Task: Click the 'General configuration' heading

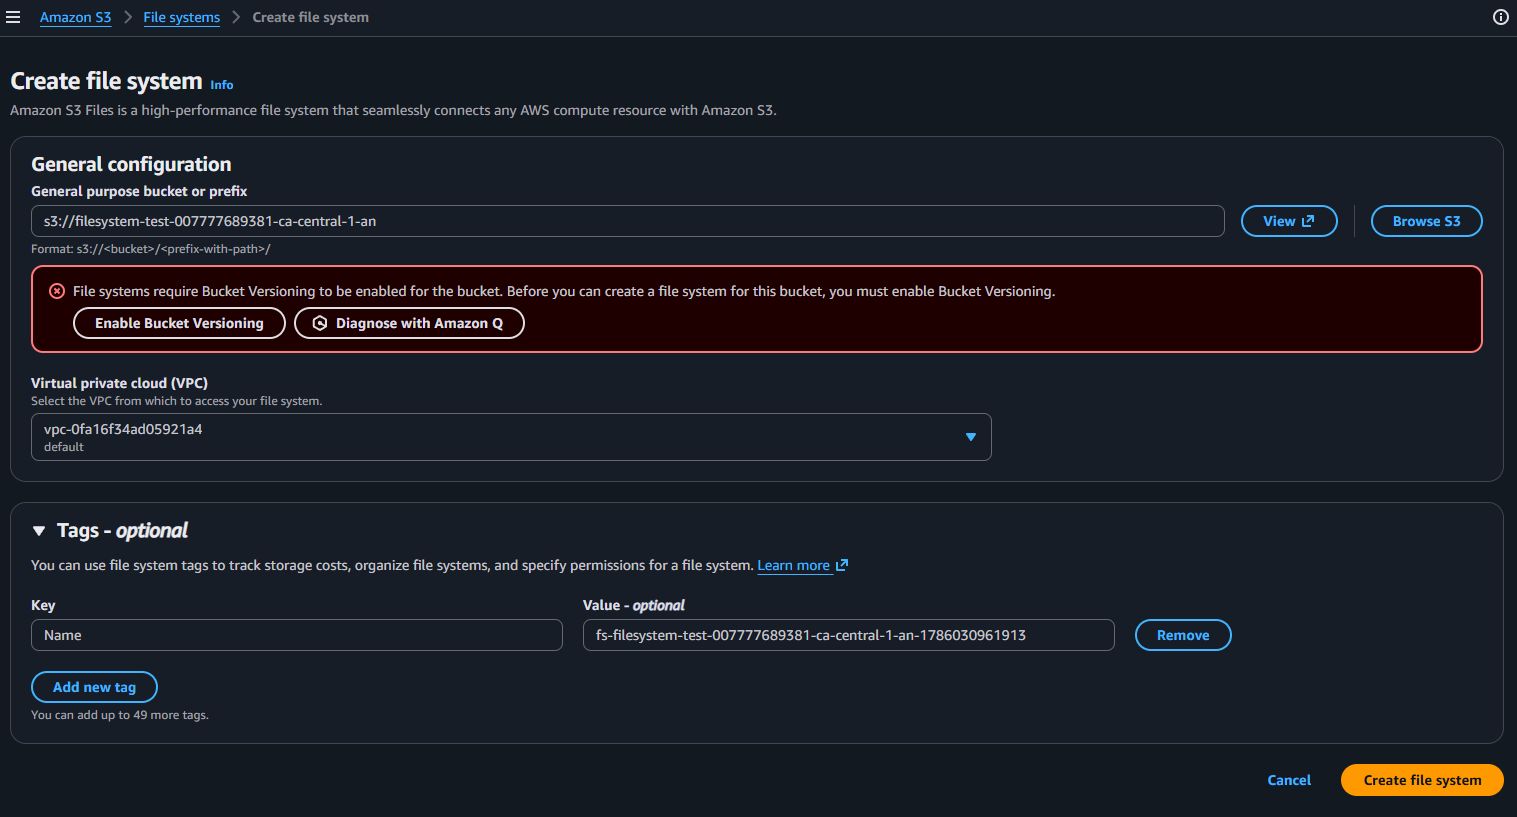Action: (131, 164)
